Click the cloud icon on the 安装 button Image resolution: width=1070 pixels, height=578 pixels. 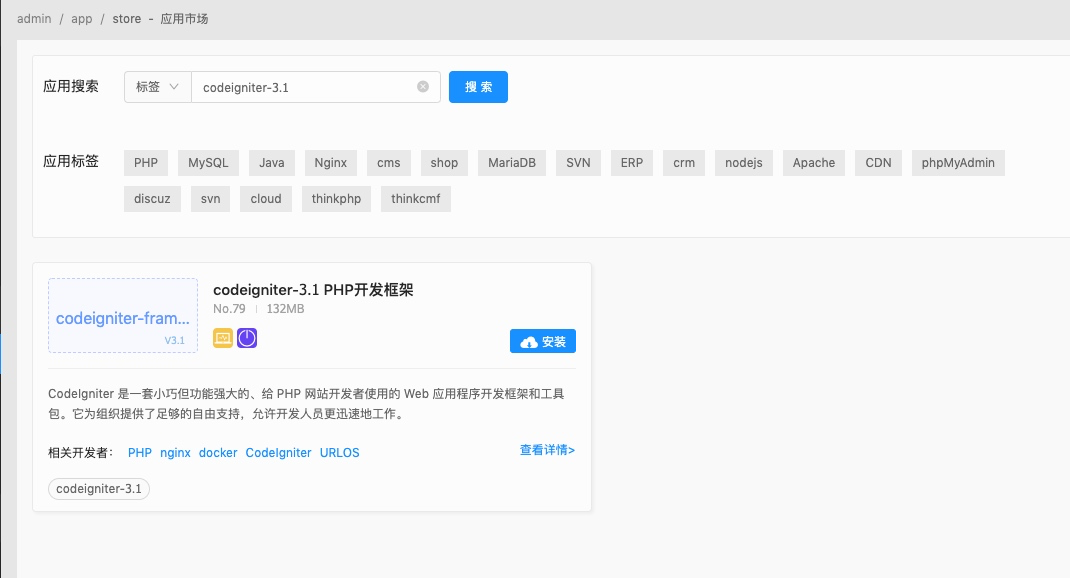coord(529,342)
